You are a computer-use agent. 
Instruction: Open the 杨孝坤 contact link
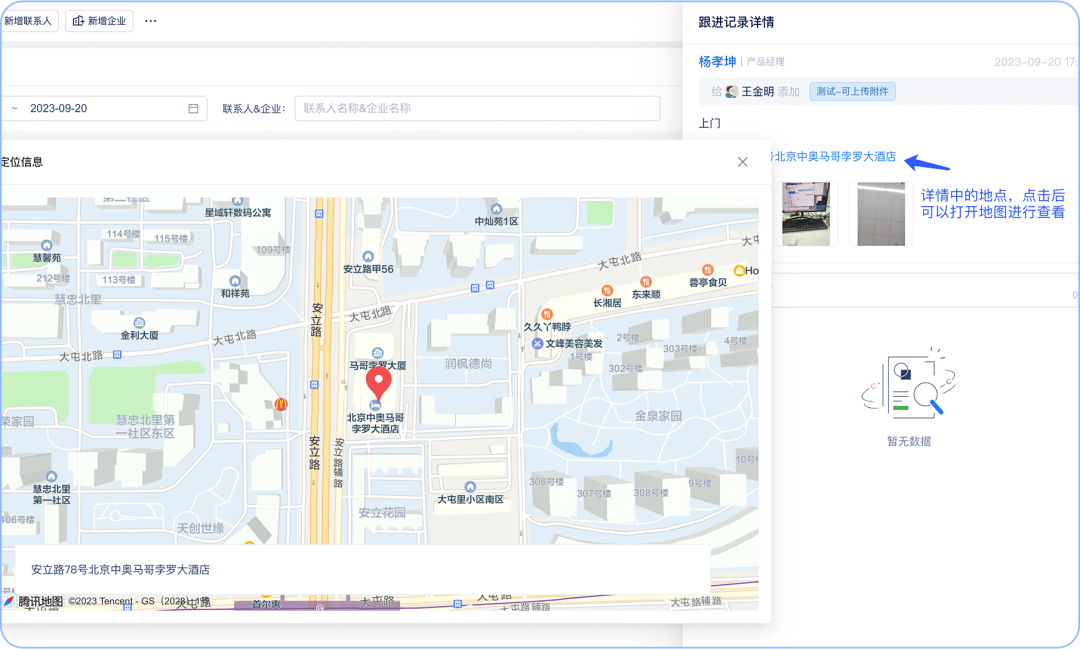coord(717,61)
